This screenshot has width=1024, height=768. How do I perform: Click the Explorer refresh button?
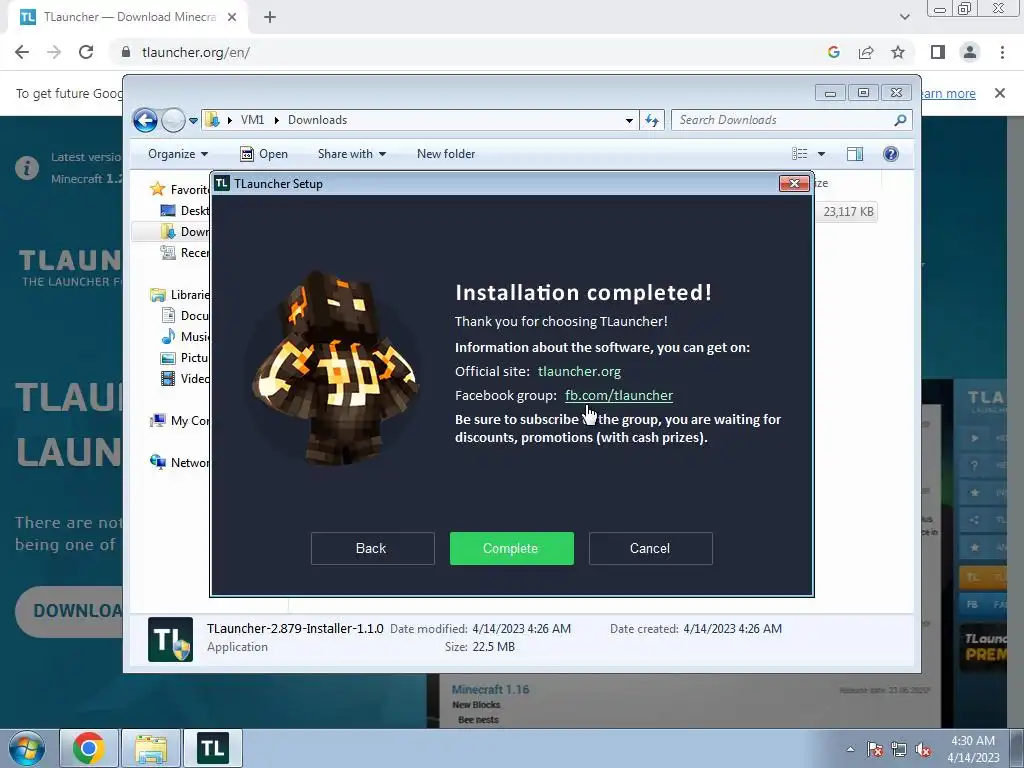click(x=652, y=120)
